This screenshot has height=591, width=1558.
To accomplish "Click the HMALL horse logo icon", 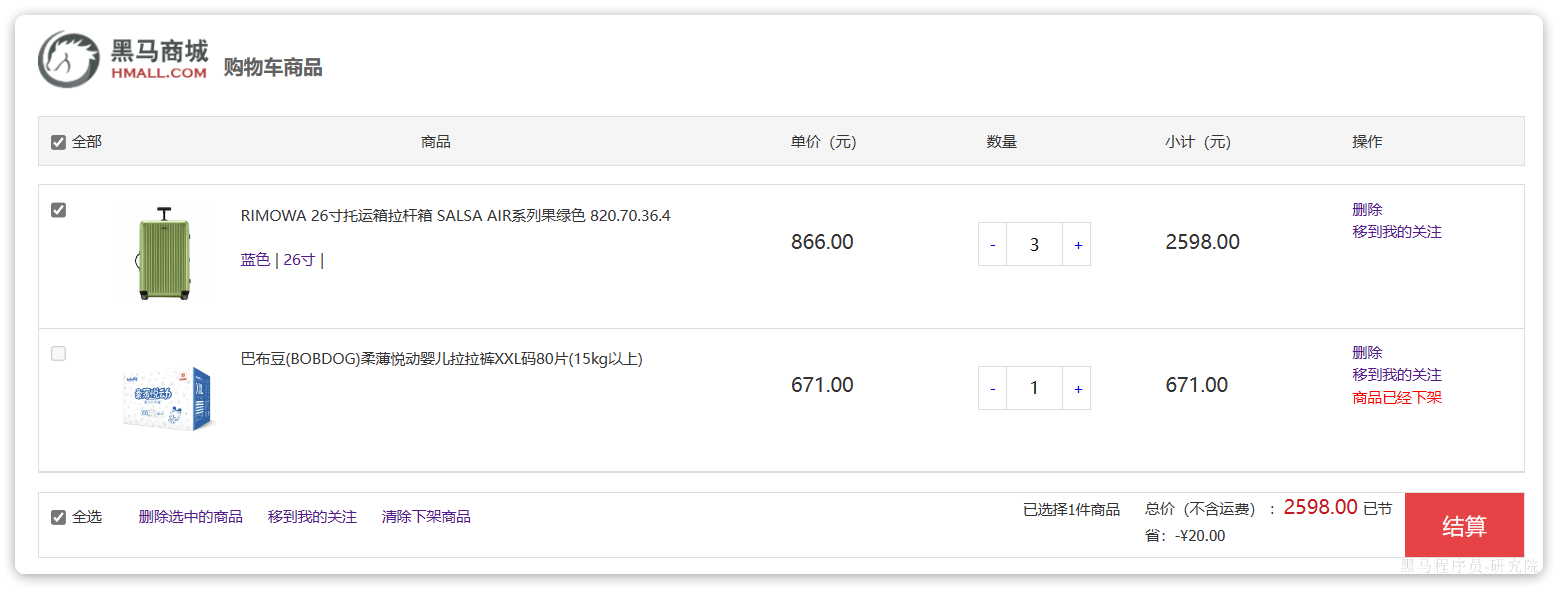I will [x=68, y=59].
